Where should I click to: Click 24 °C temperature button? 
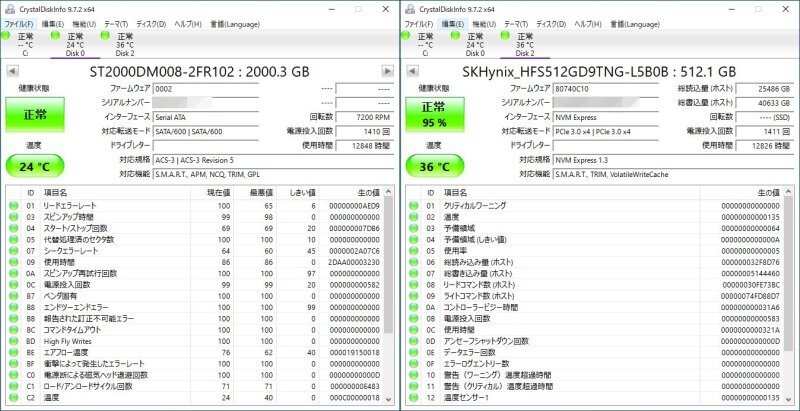(35, 166)
